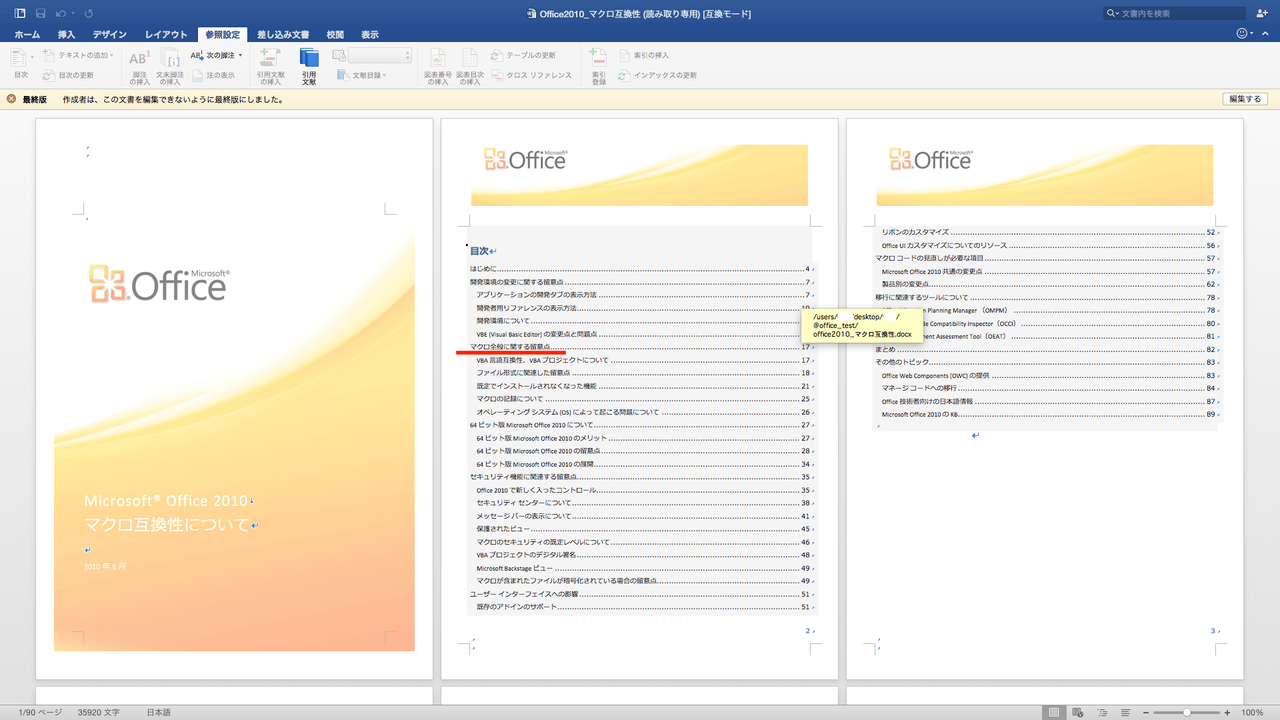Open the 目次 dropdown arrow

(32, 57)
